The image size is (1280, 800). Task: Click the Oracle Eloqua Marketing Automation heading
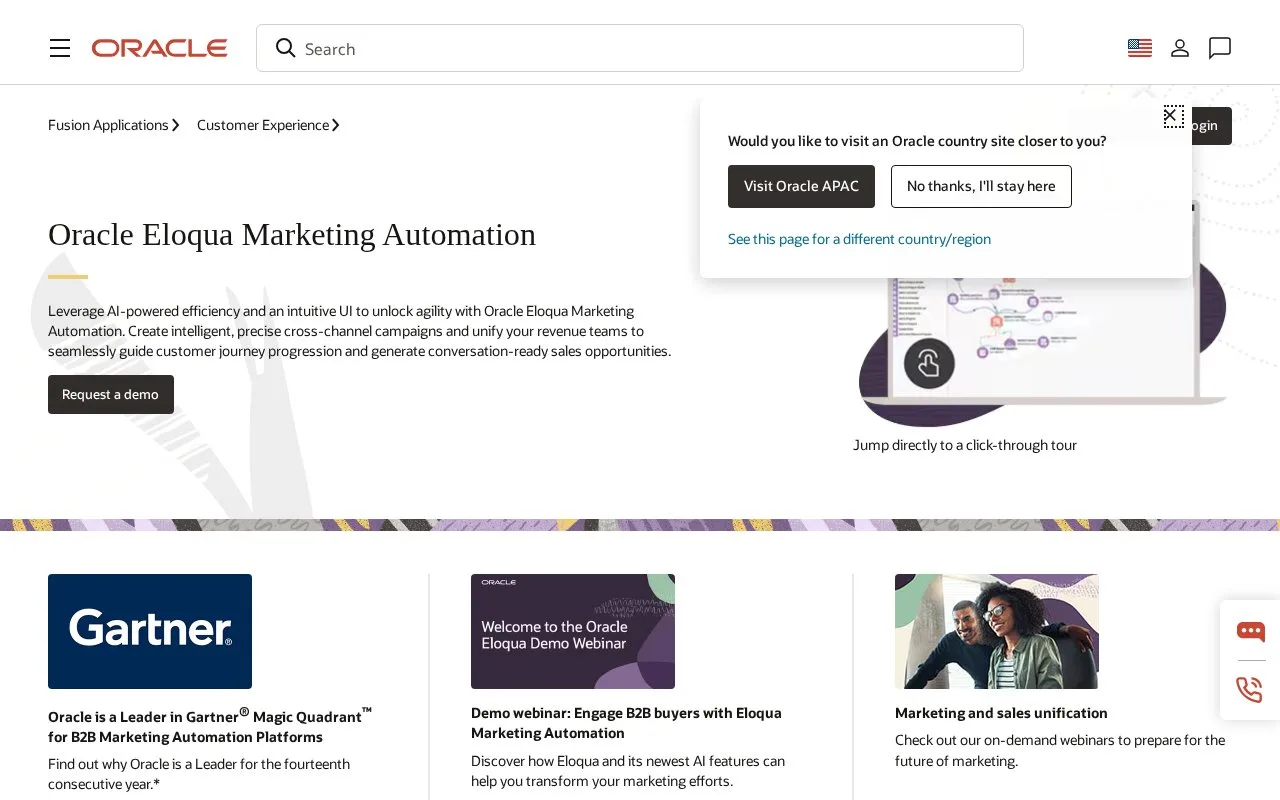292,234
